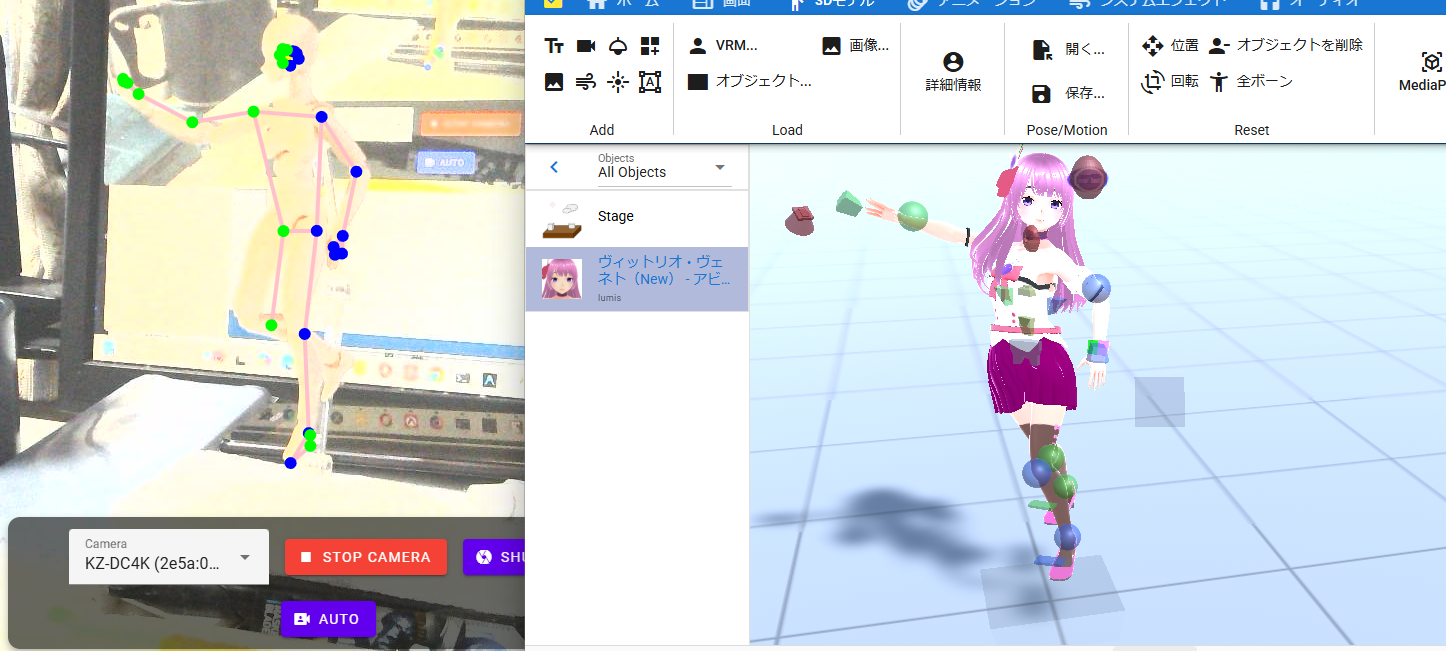The image size is (1446, 651).
Task: Open a pose file with 開く...
Action: click(1068, 49)
